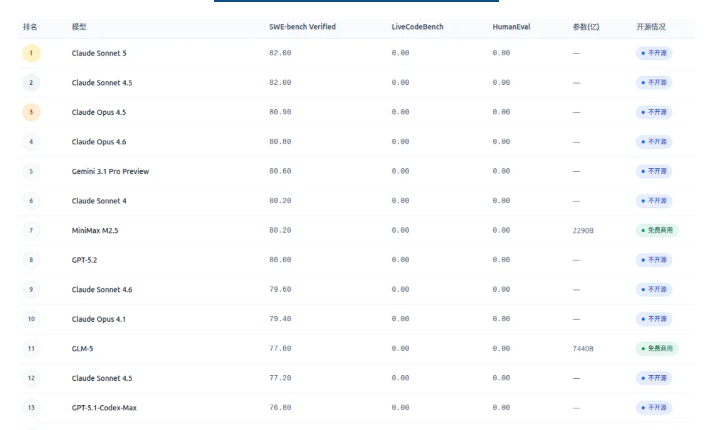Viewport: 727px width, 430px height.
Task: Sort by the SWE-bench Verified column header
Action: (302, 26)
